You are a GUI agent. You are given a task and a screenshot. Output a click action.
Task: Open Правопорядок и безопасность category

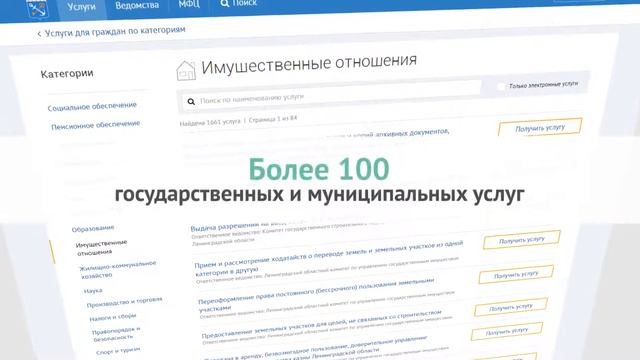pyautogui.click(x=116, y=333)
